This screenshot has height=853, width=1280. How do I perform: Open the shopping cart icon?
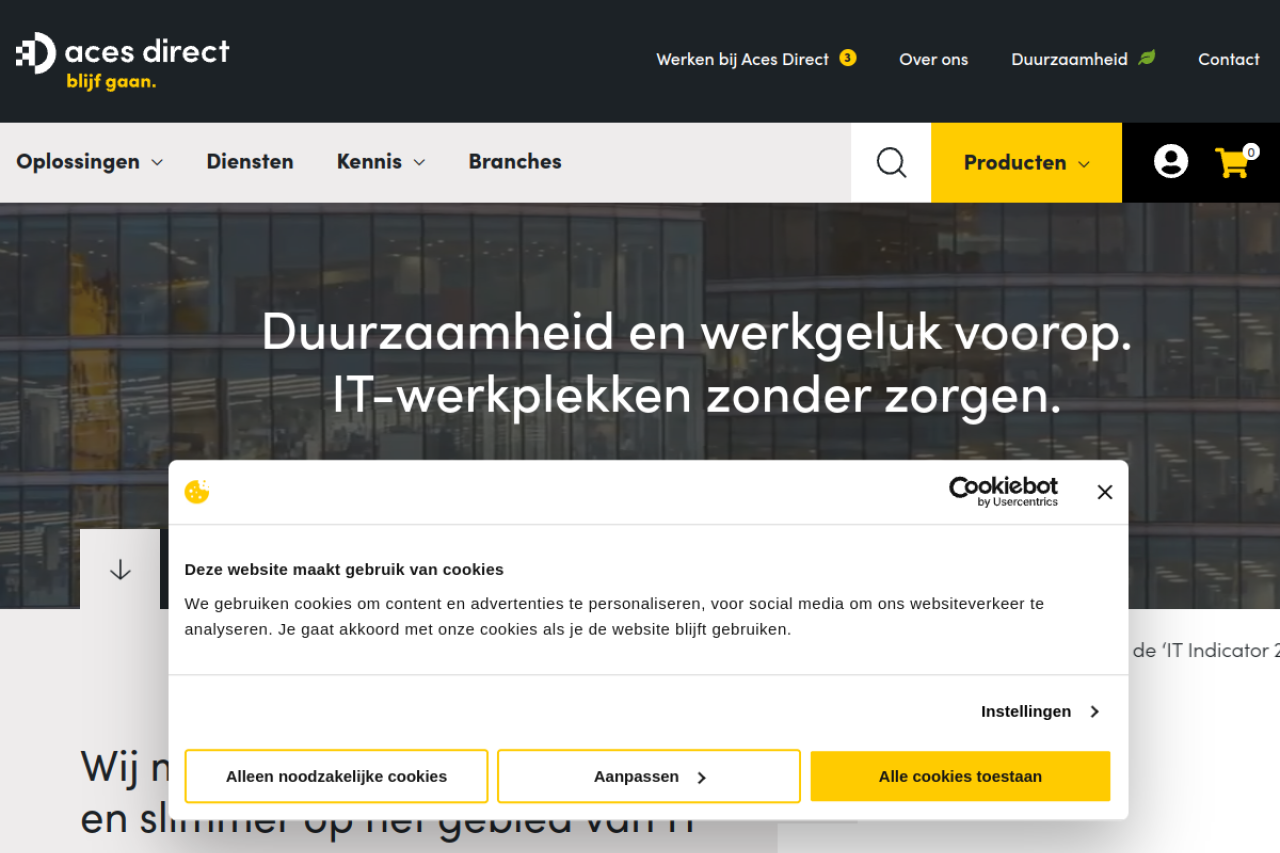pyautogui.click(x=1233, y=162)
